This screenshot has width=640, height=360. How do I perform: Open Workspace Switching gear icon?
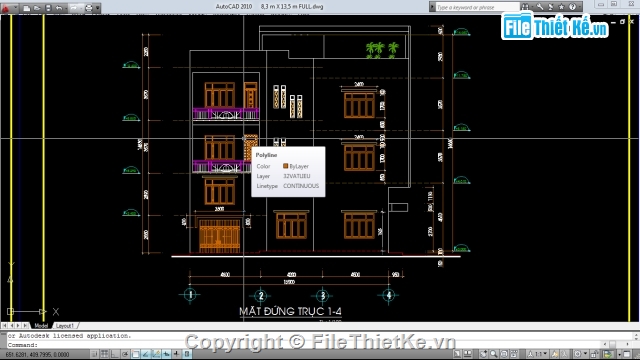coord(578,354)
